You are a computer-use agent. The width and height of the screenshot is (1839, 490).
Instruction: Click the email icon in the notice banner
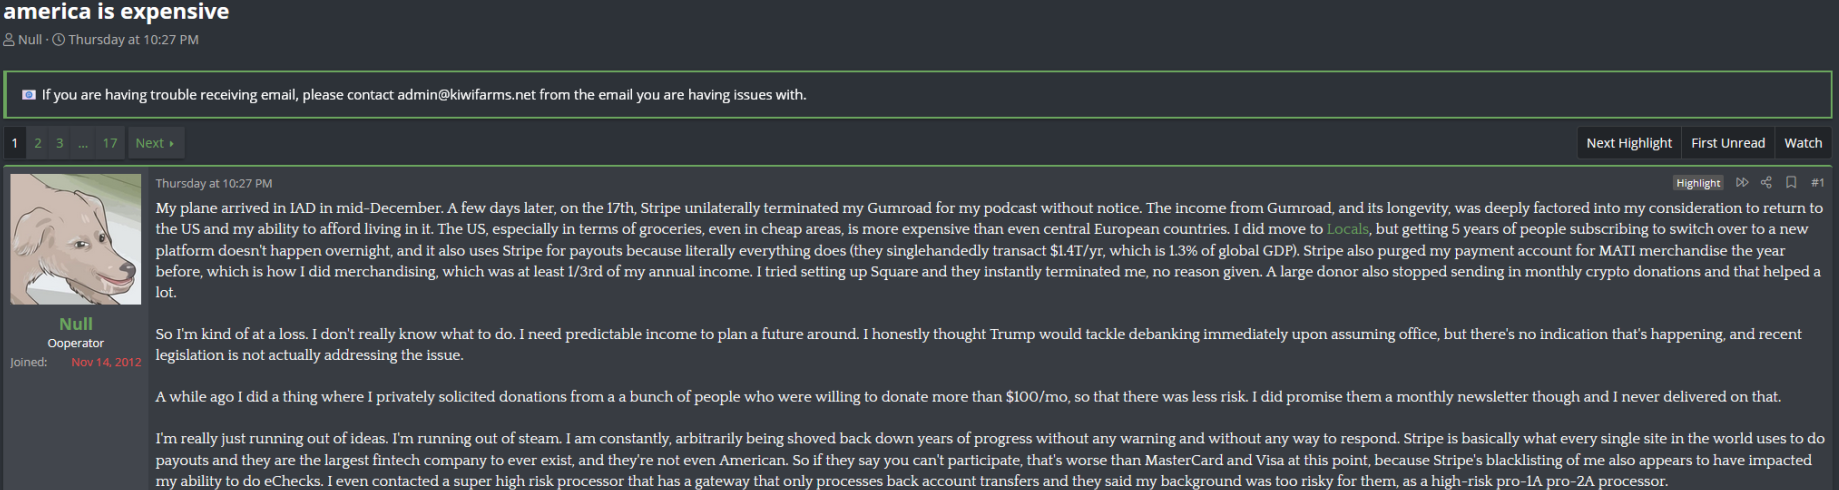pos(29,95)
